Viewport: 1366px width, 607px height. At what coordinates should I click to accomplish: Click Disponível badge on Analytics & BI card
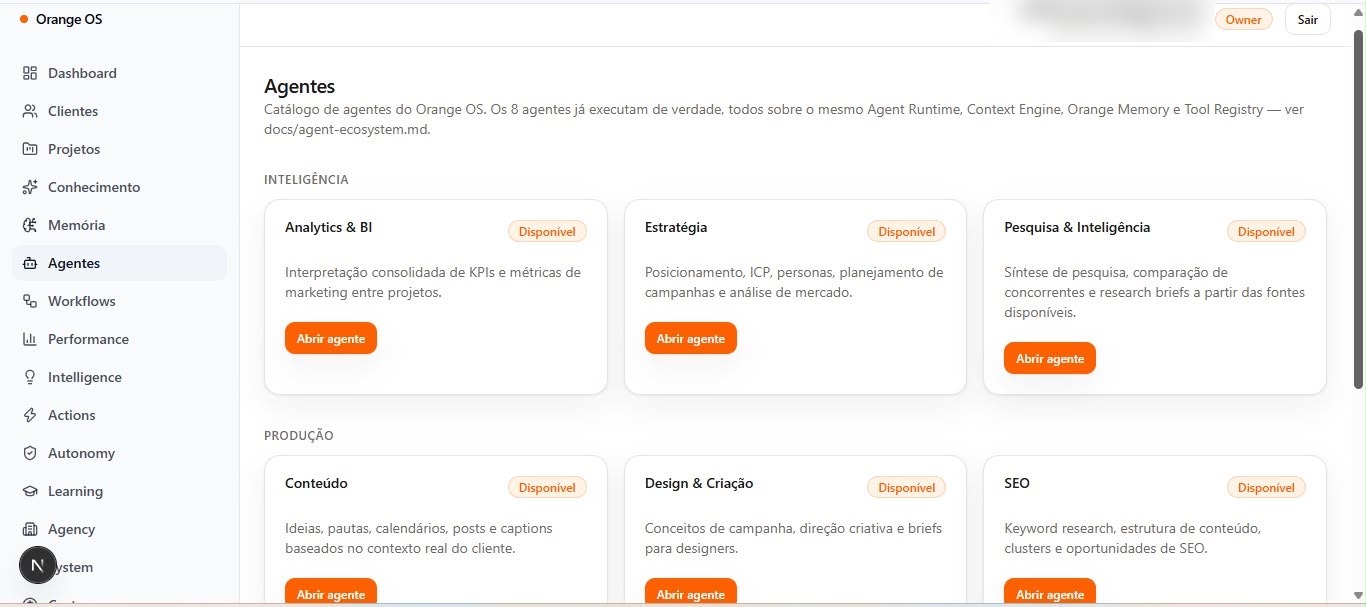pos(547,231)
